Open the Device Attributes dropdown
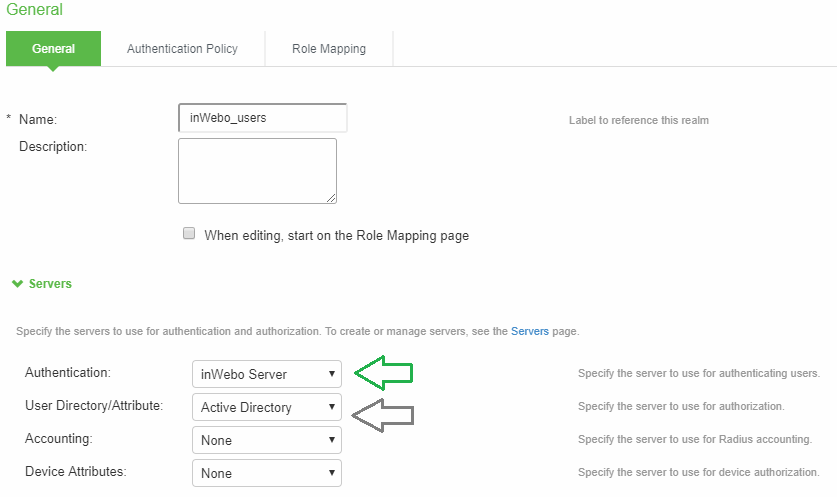Viewport: 837px width, 497px height. point(266,473)
